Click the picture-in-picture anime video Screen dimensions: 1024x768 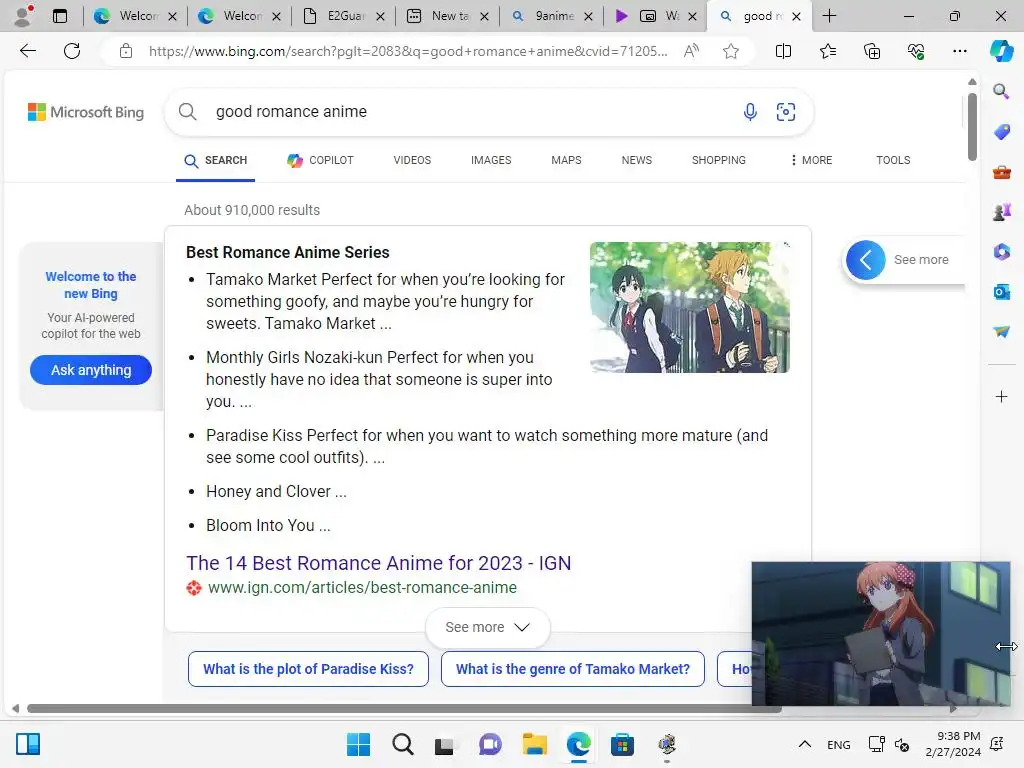pos(880,633)
